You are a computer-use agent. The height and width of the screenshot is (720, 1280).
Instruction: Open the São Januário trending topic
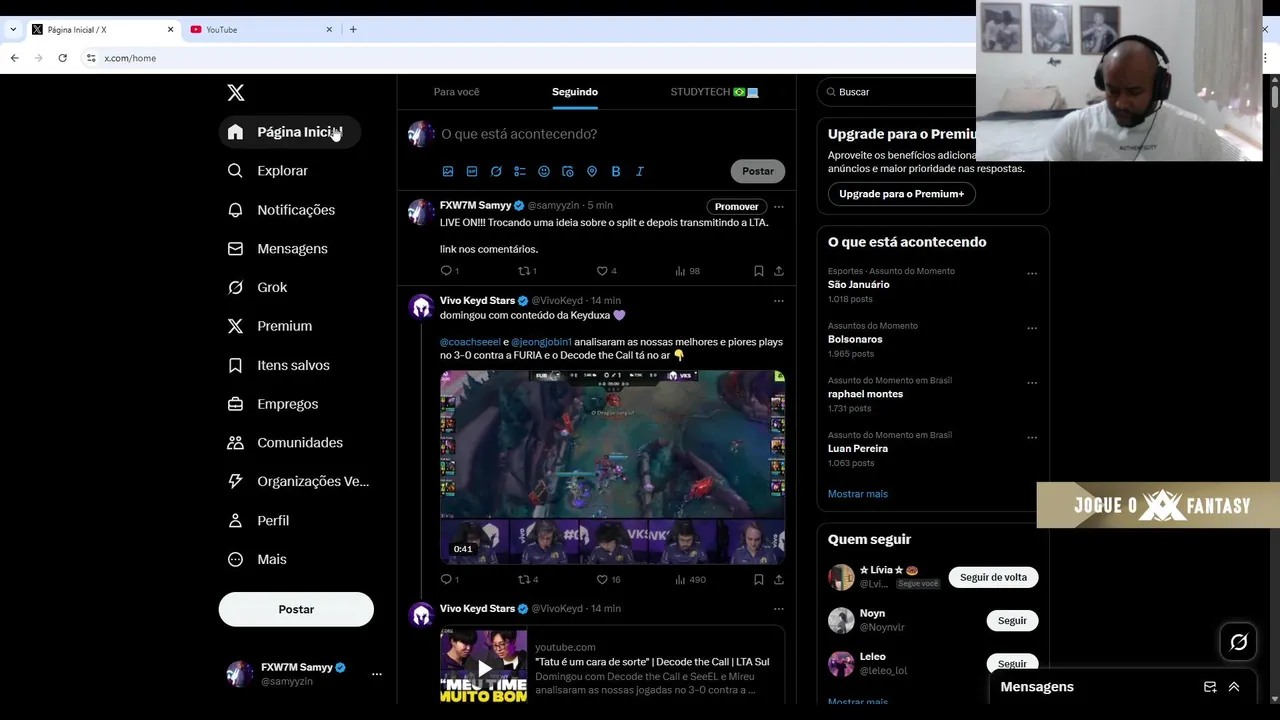858,285
